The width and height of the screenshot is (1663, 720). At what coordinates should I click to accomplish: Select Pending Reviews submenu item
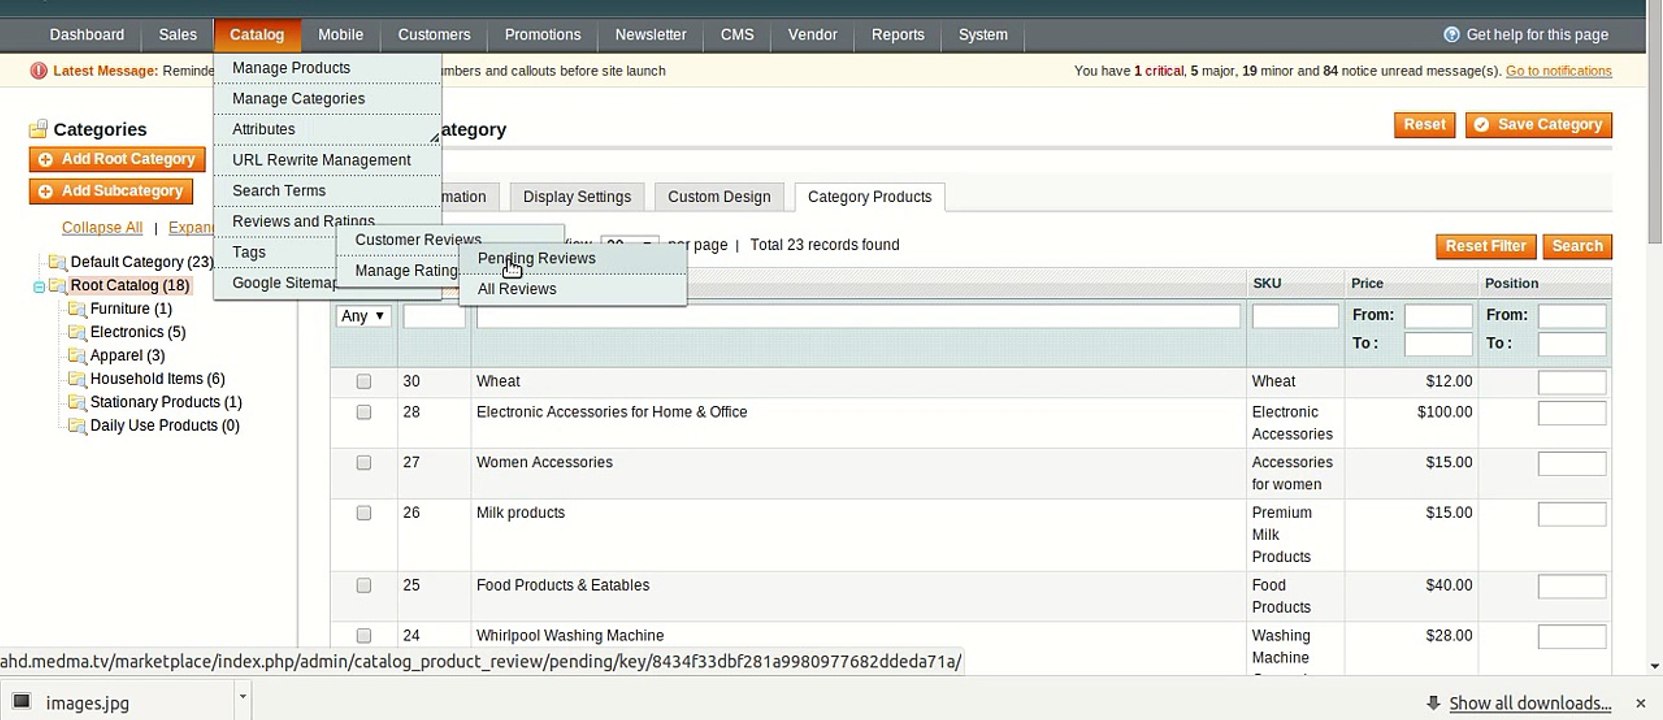pos(573,258)
